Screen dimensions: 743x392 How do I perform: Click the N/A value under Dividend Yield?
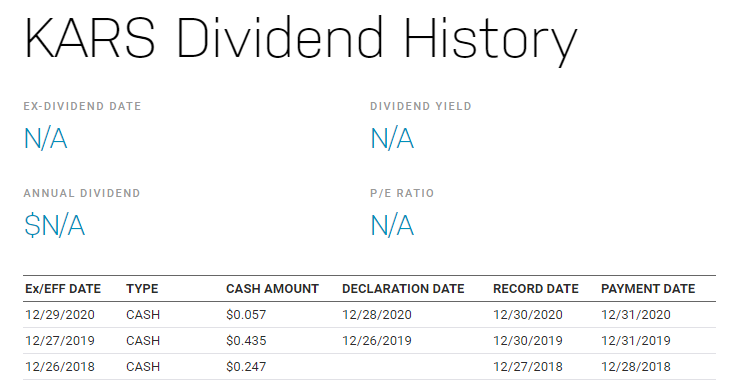point(392,139)
